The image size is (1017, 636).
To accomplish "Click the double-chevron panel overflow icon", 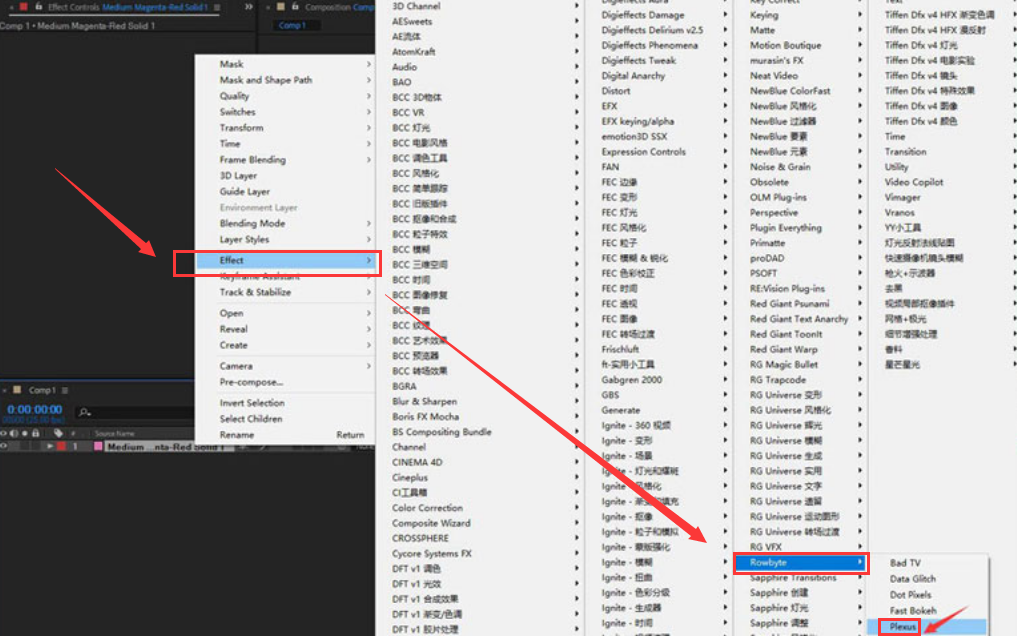I will [x=248, y=7].
